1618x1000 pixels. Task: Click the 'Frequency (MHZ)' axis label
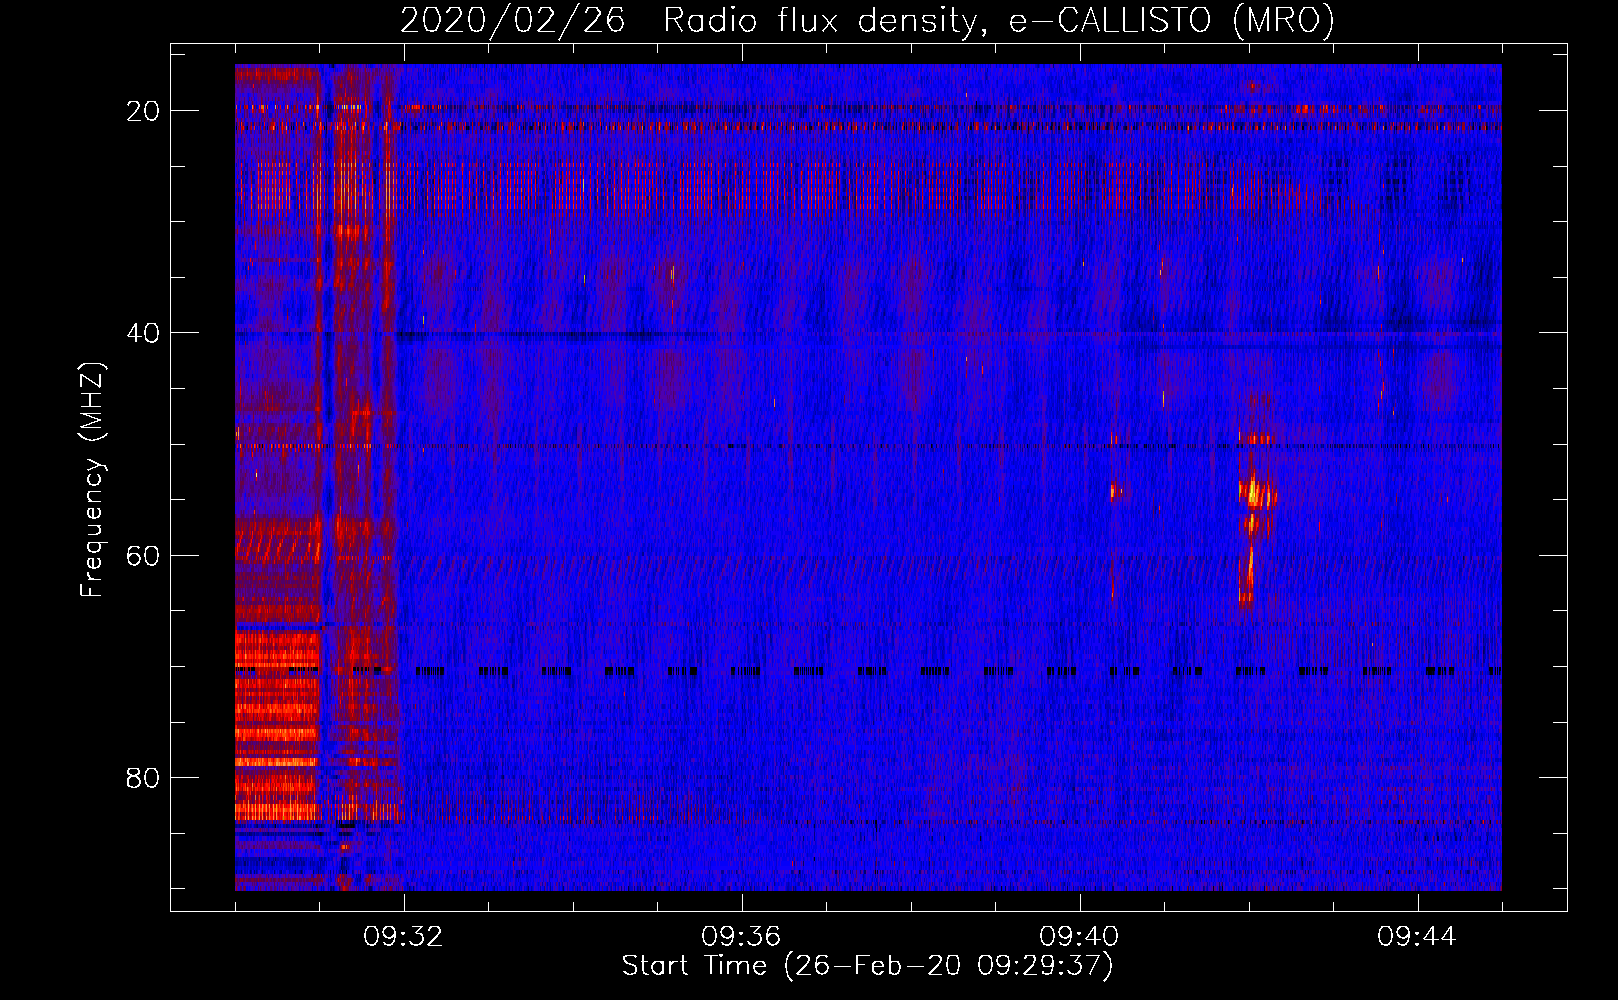[x=92, y=480]
